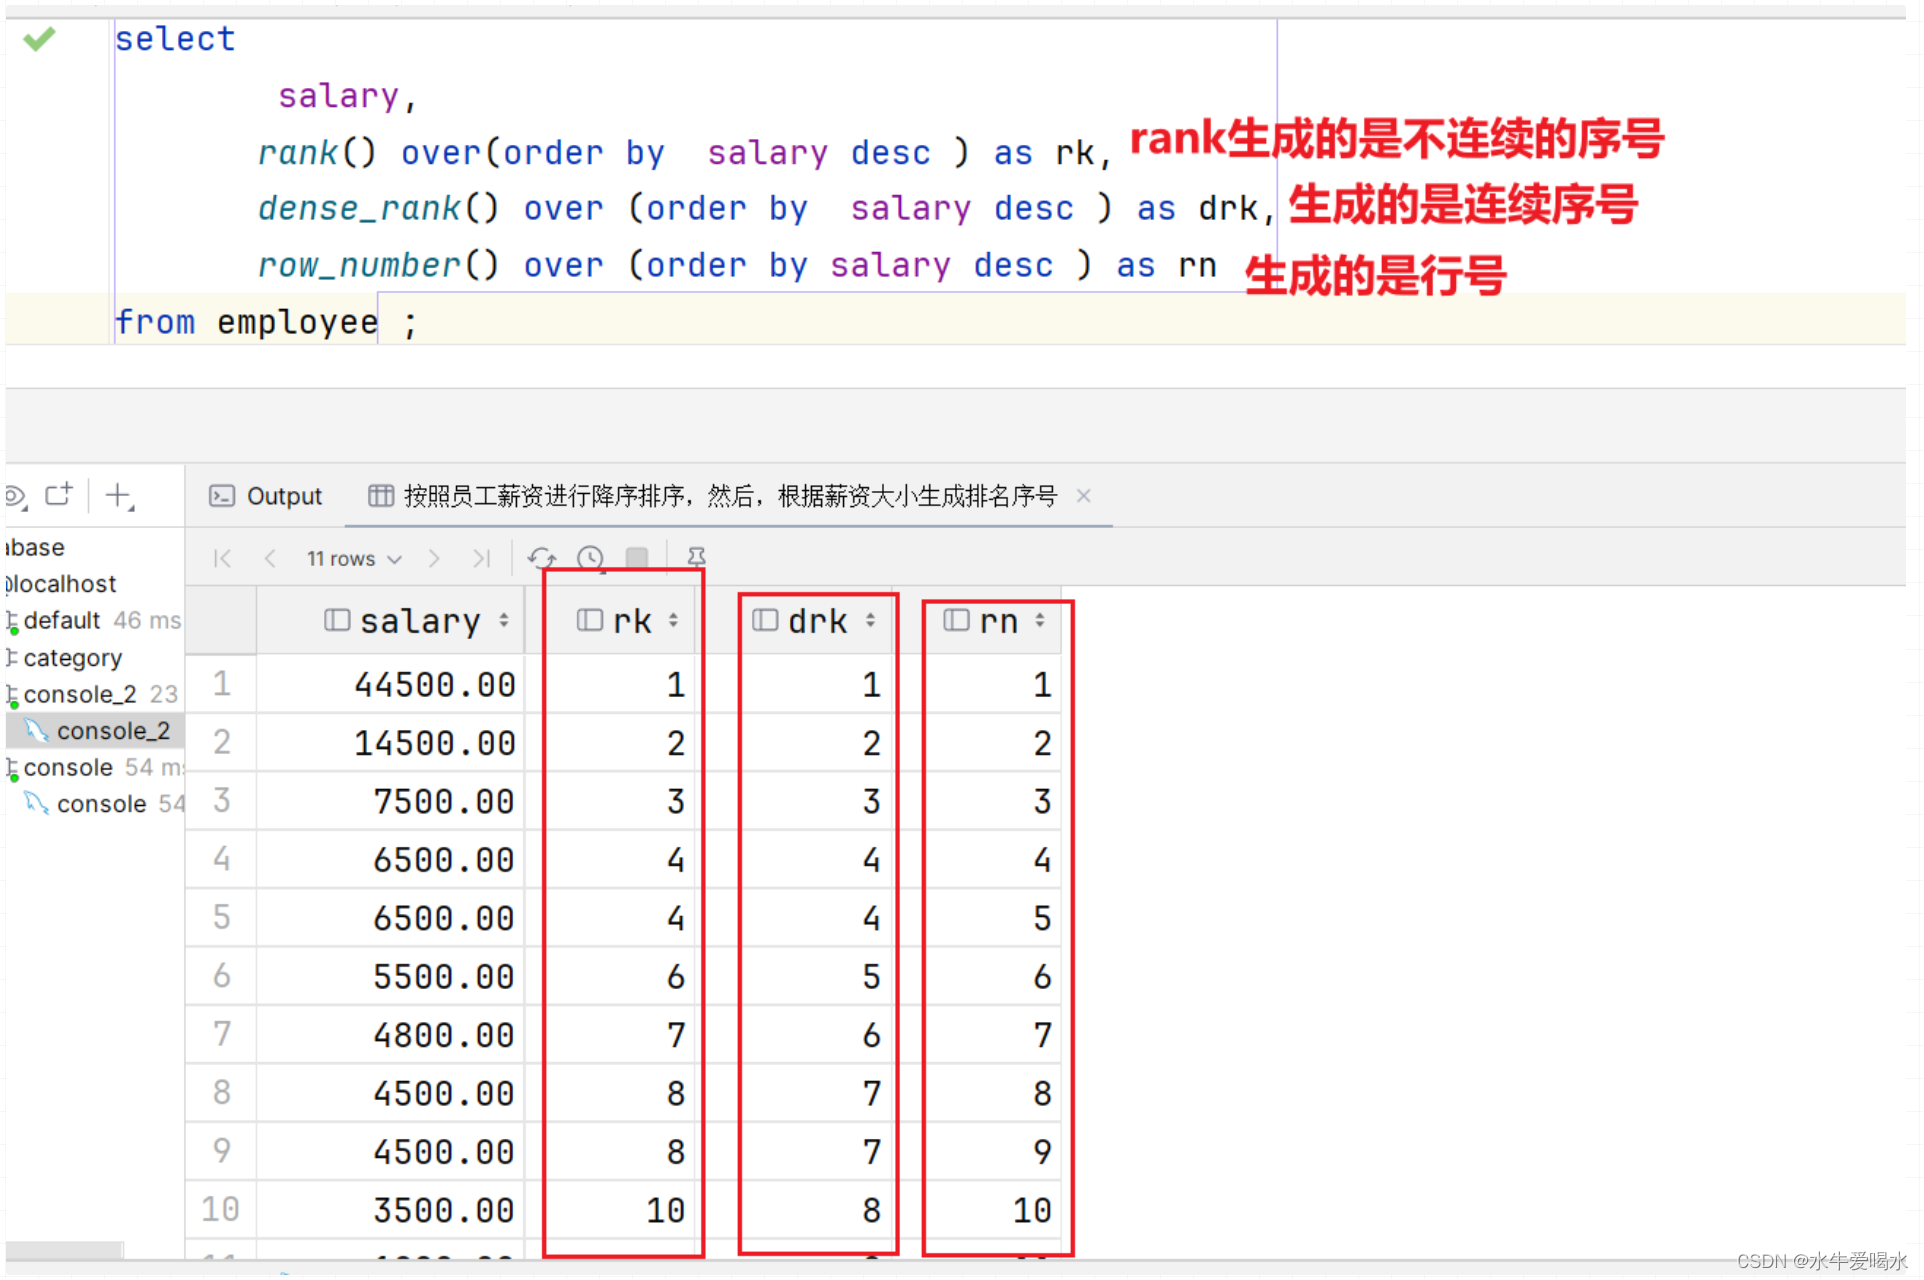Open the plus add dropdown in services toolbar
This screenshot has width=1924, height=1280.
pos(119,496)
